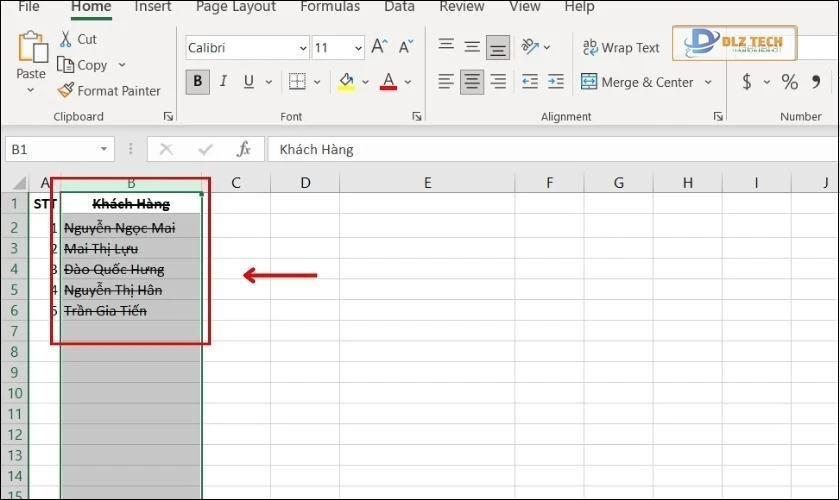Open the font name Calibri dropdown
The image size is (840, 500).
tap(303, 48)
